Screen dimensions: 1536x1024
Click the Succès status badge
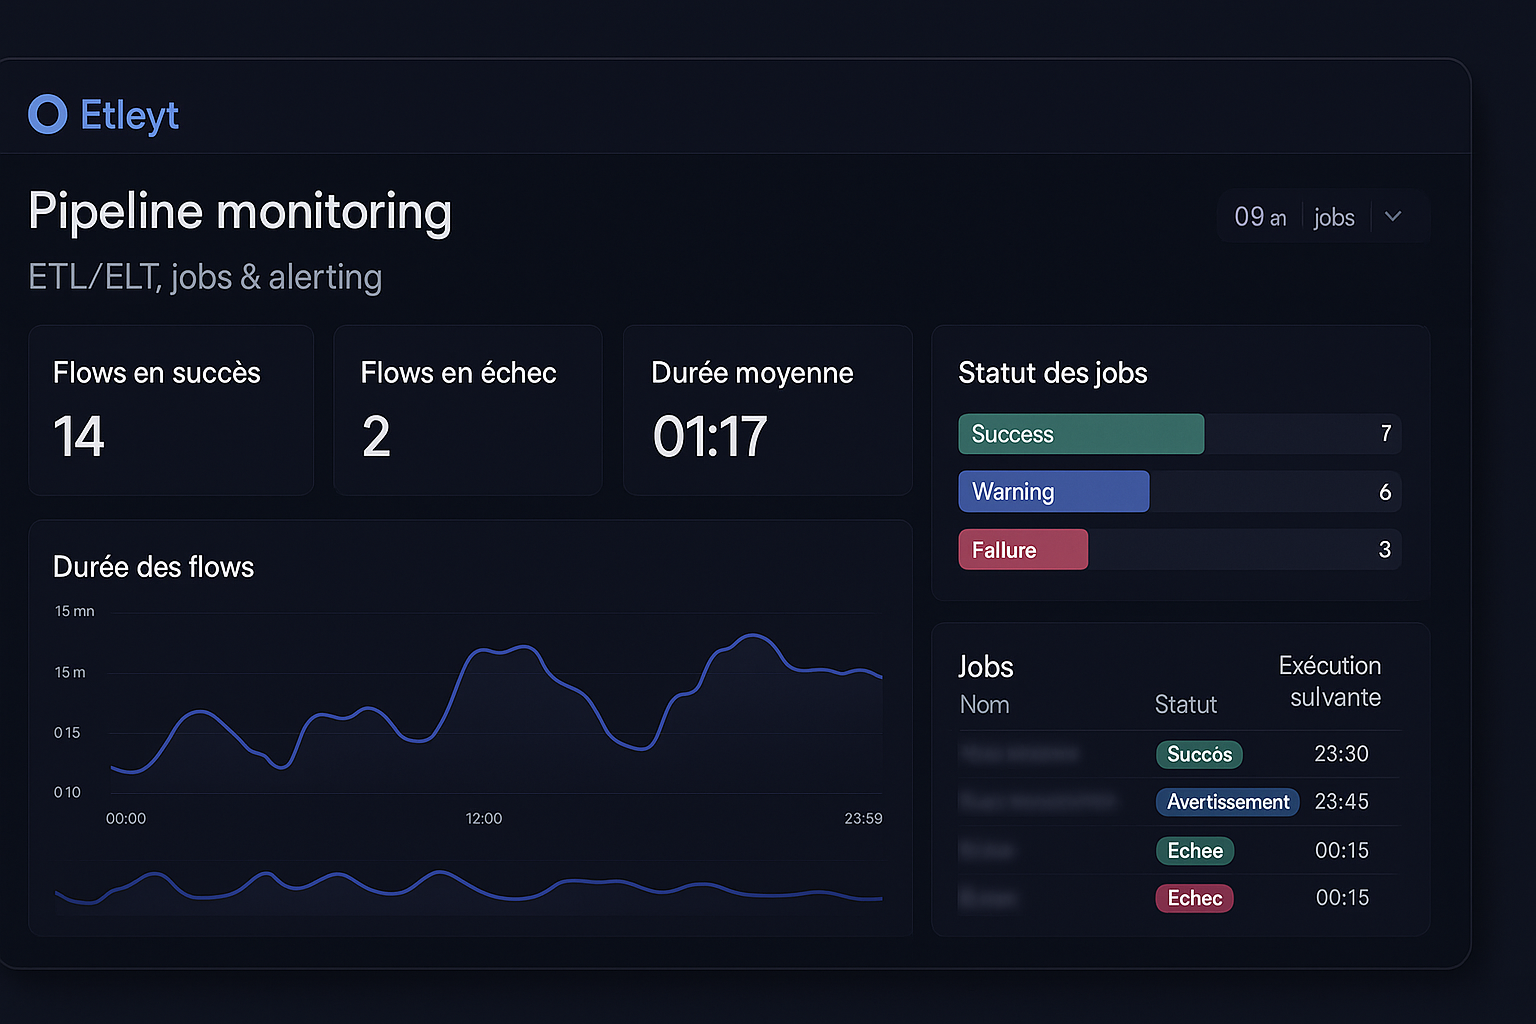pyautogui.click(x=1199, y=754)
